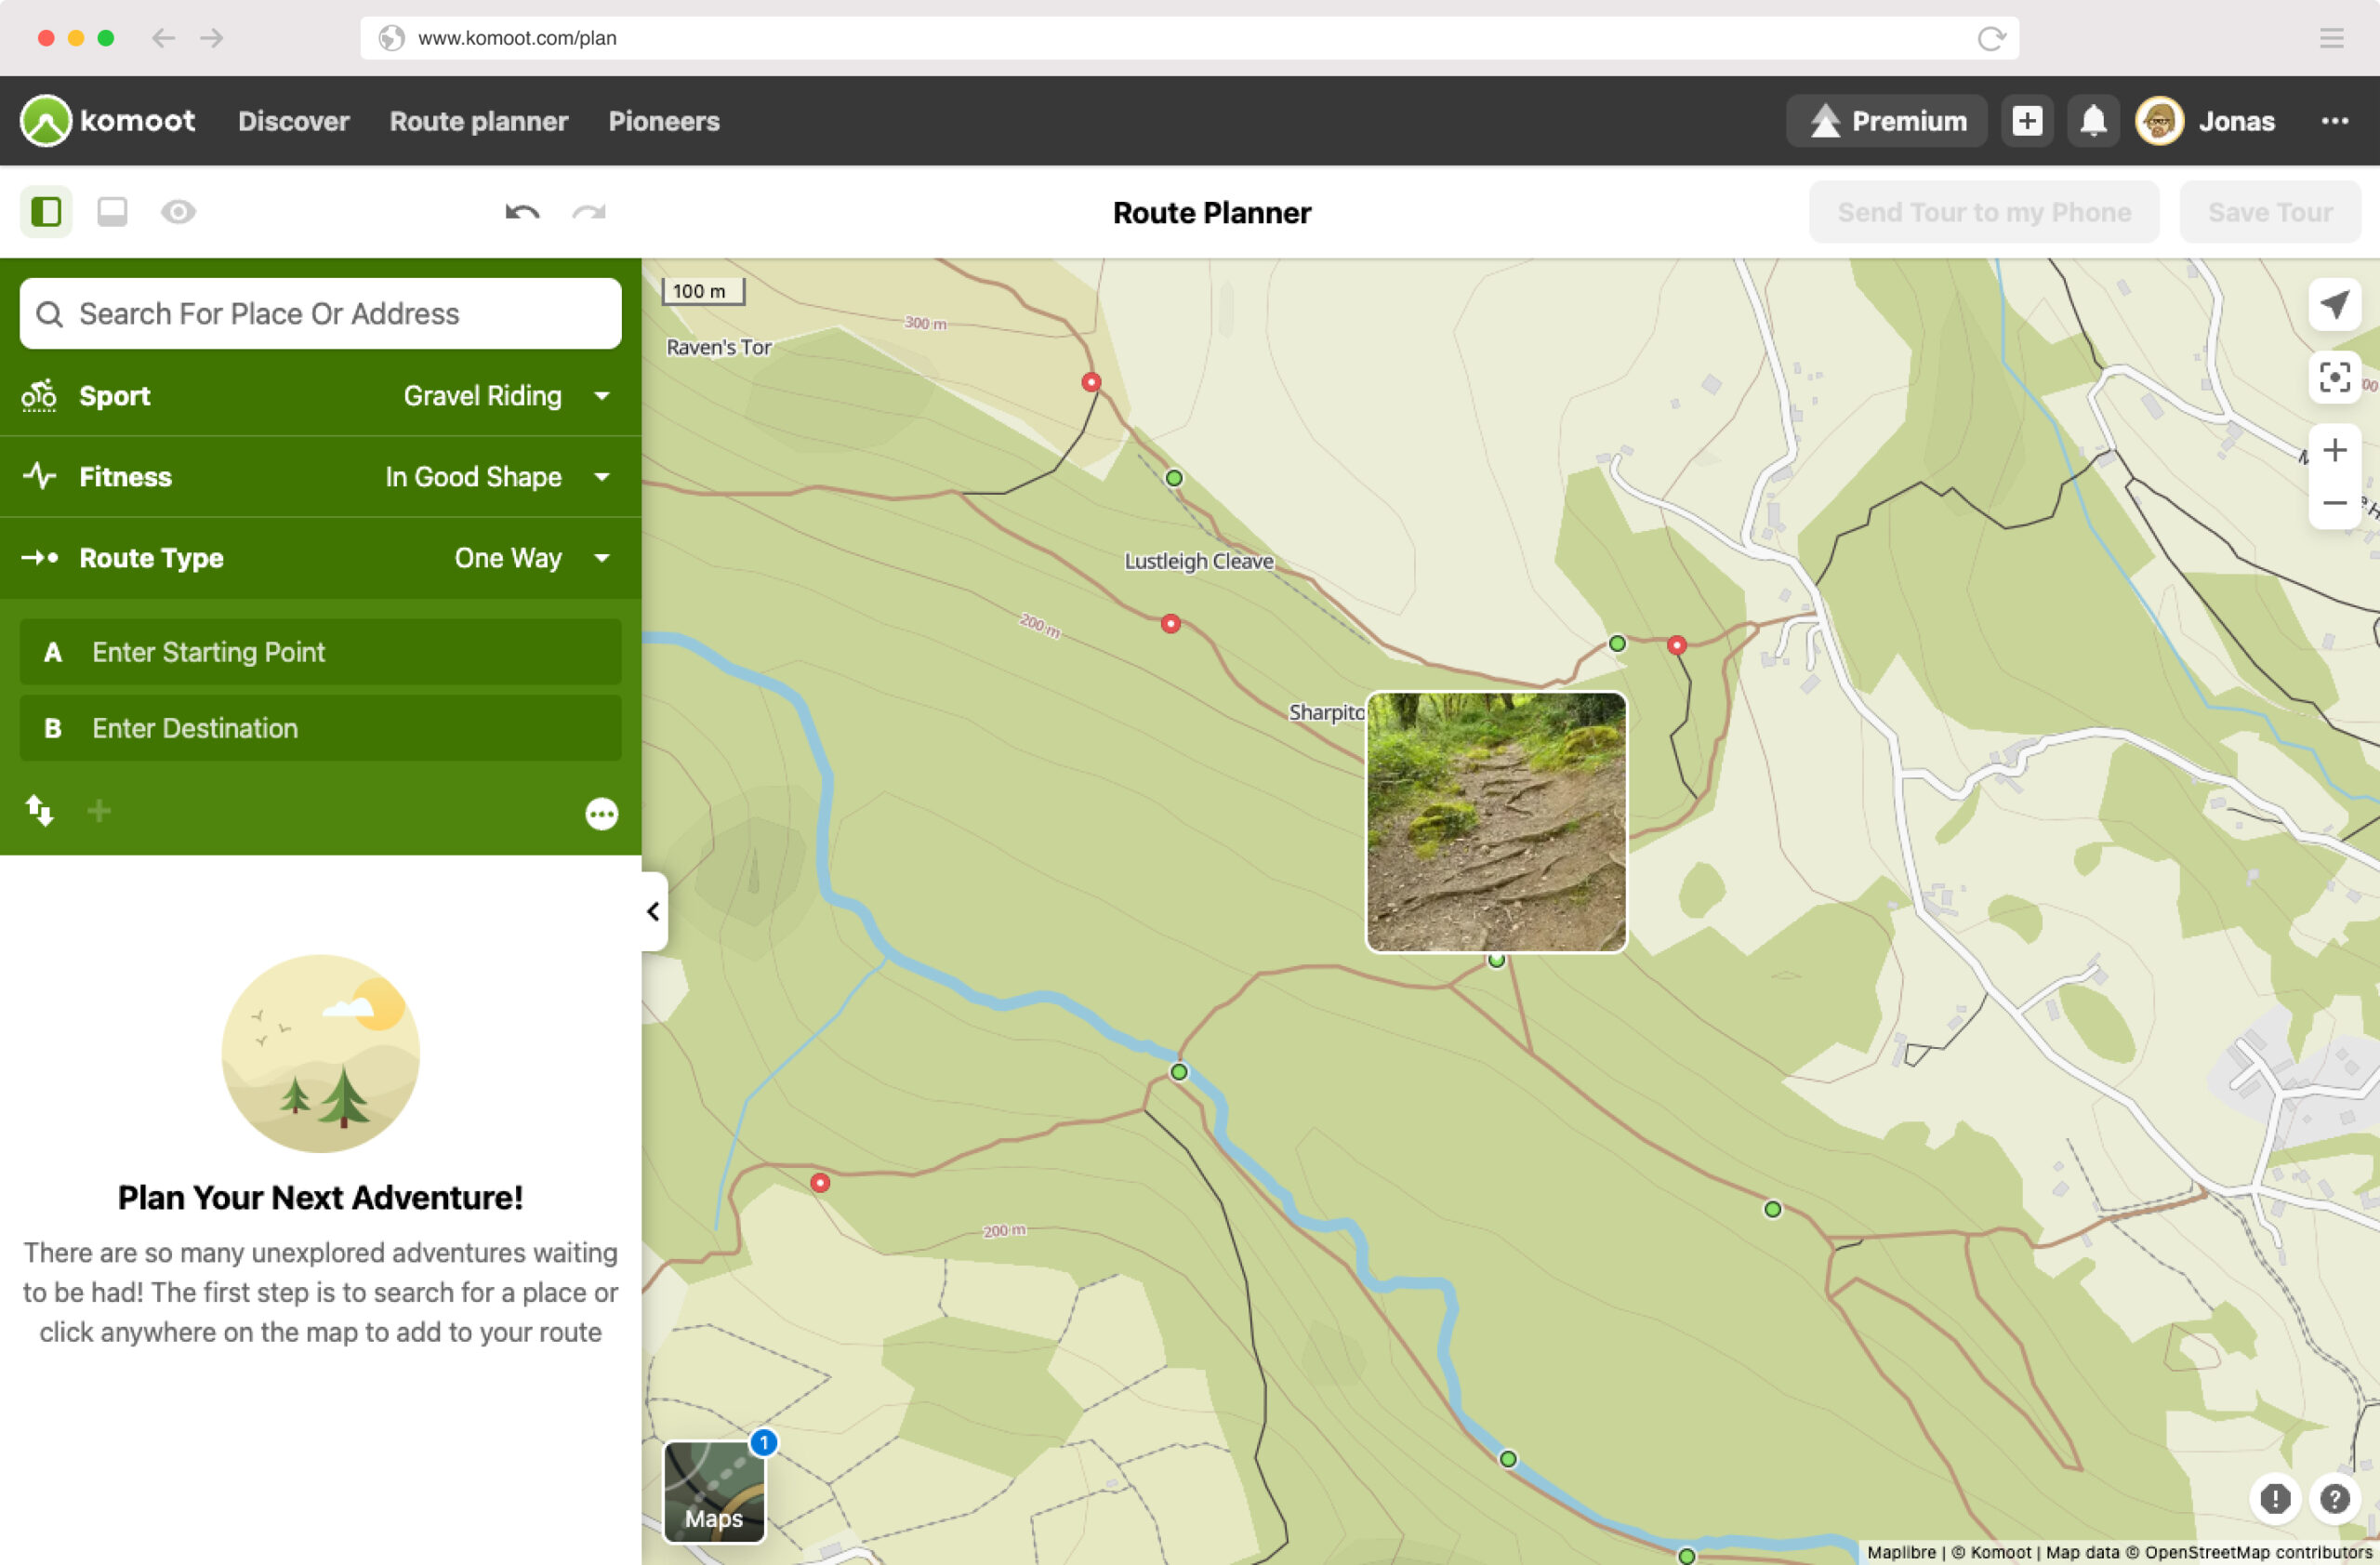2380x1565 pixels.
Task: Open the Discover menu item
Action: pos(293,121)
